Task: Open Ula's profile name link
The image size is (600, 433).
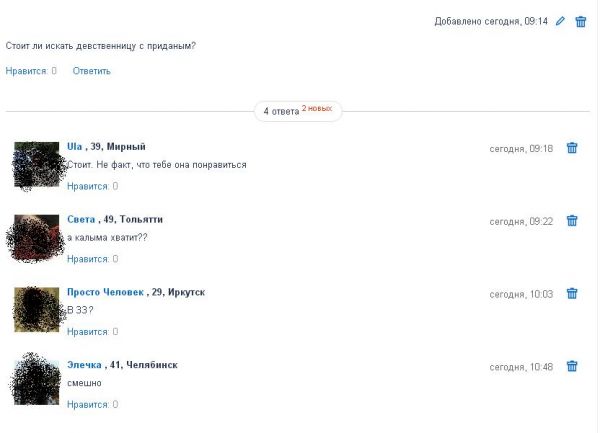Action: pyautogui.click(x=75, y=147)
